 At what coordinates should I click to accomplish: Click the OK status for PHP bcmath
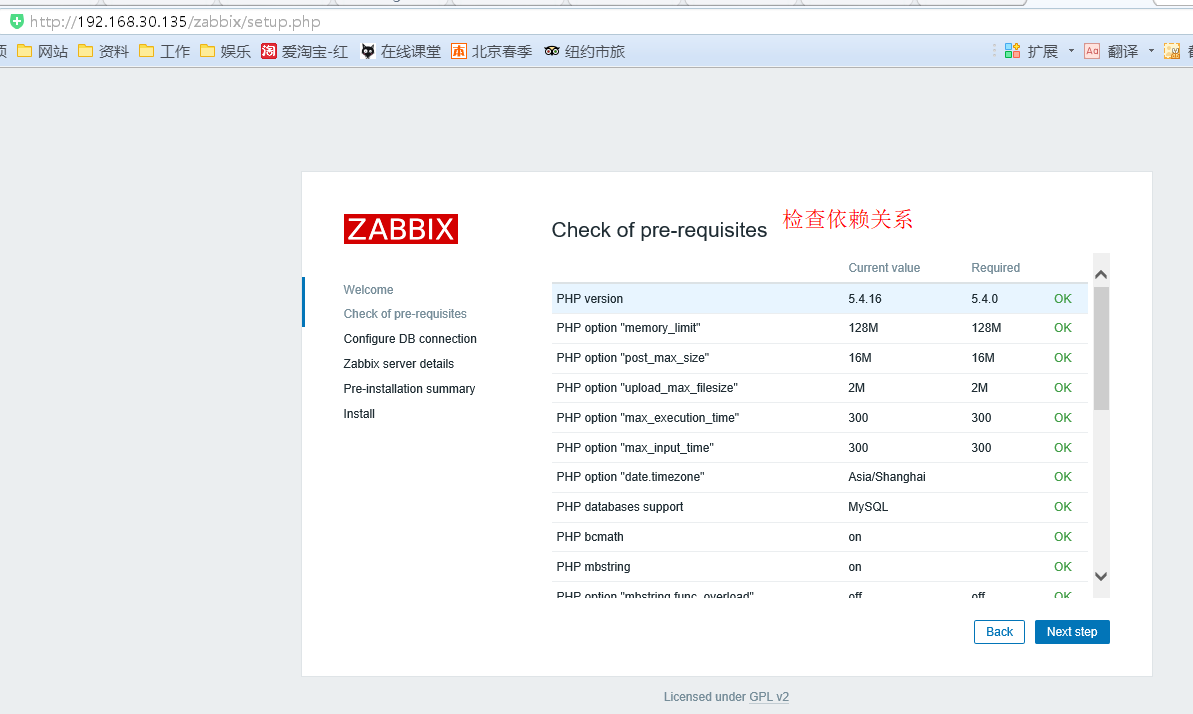[x=1063, y=537]
